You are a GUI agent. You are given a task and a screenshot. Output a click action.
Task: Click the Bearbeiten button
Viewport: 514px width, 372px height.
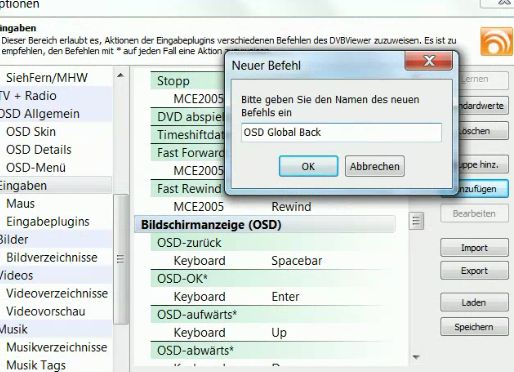(x=474, y=213)
